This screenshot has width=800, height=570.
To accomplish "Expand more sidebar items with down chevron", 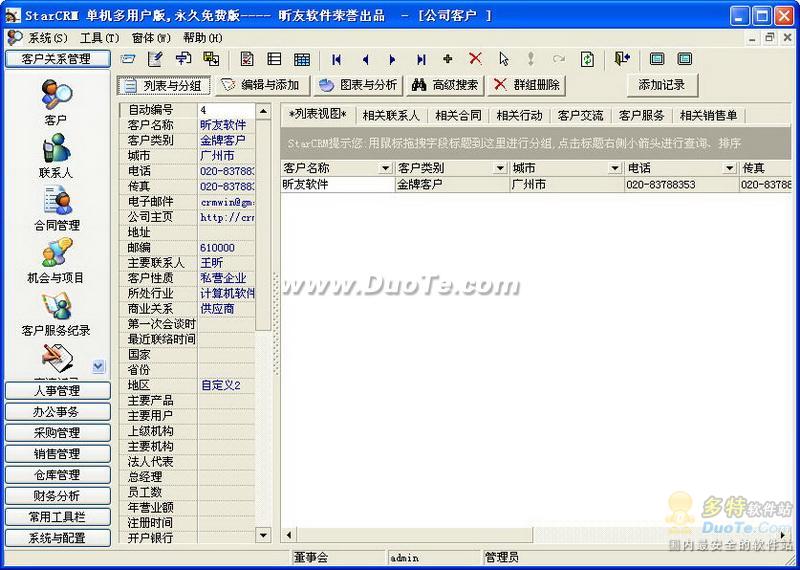I will tap(98, 367).
